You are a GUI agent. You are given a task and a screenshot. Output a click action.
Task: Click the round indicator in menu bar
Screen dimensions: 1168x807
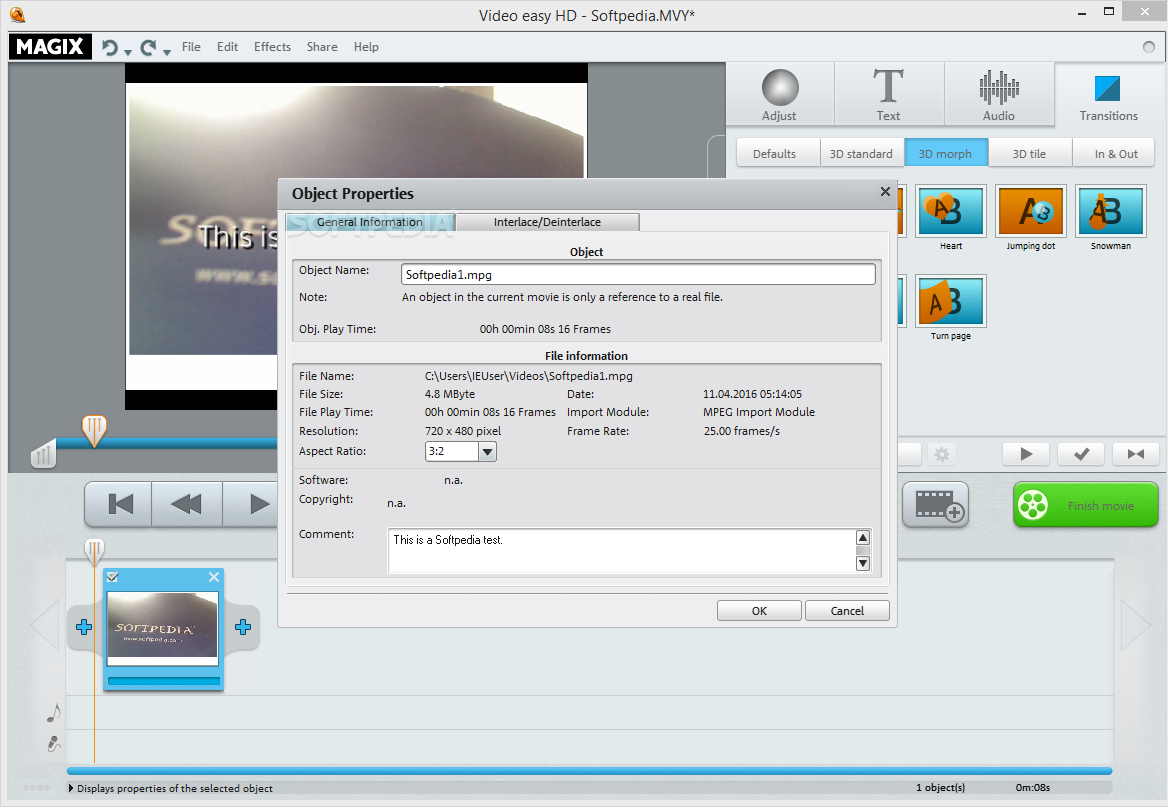1149,47
